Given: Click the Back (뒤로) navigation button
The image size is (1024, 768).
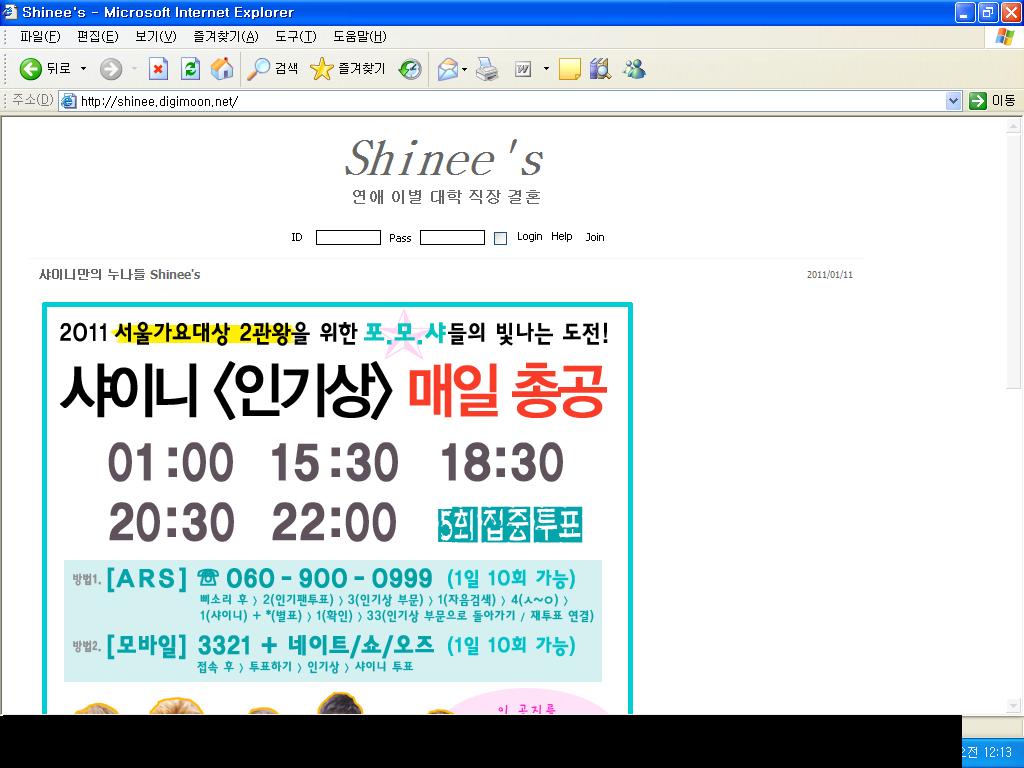Looking at the screenshot, I should pyautogui.click(x=45, y=69).
